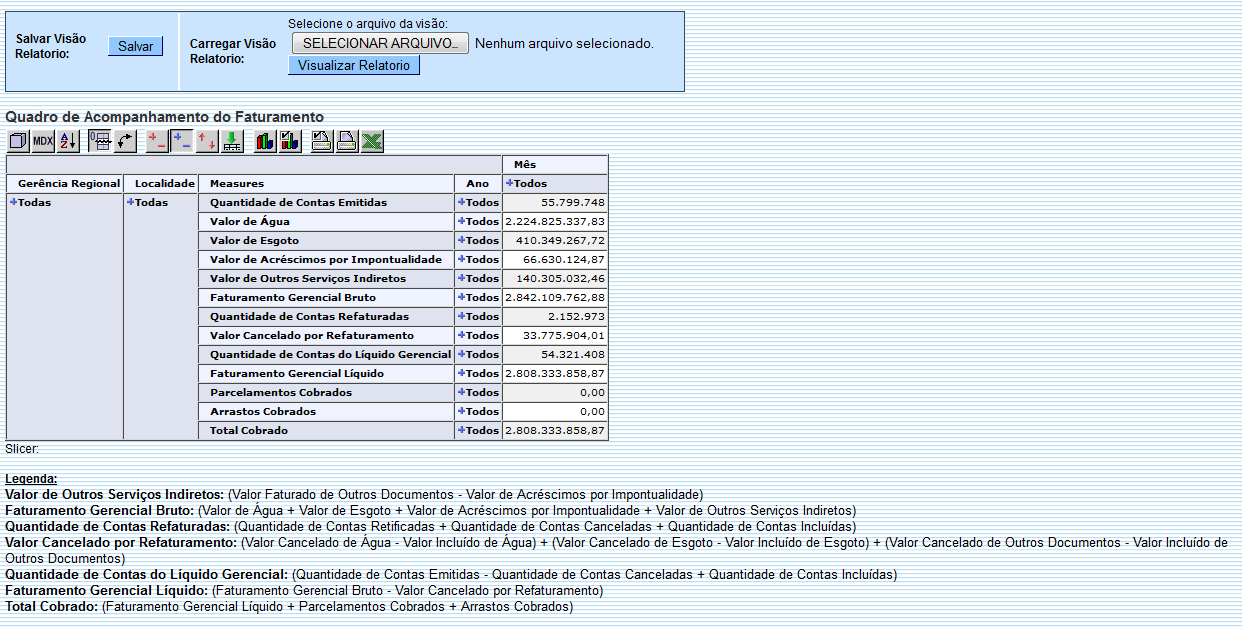Toggle suppress empty rows and columns
The height and width of the screenshot is (627, 1242).
coord(100,141)
